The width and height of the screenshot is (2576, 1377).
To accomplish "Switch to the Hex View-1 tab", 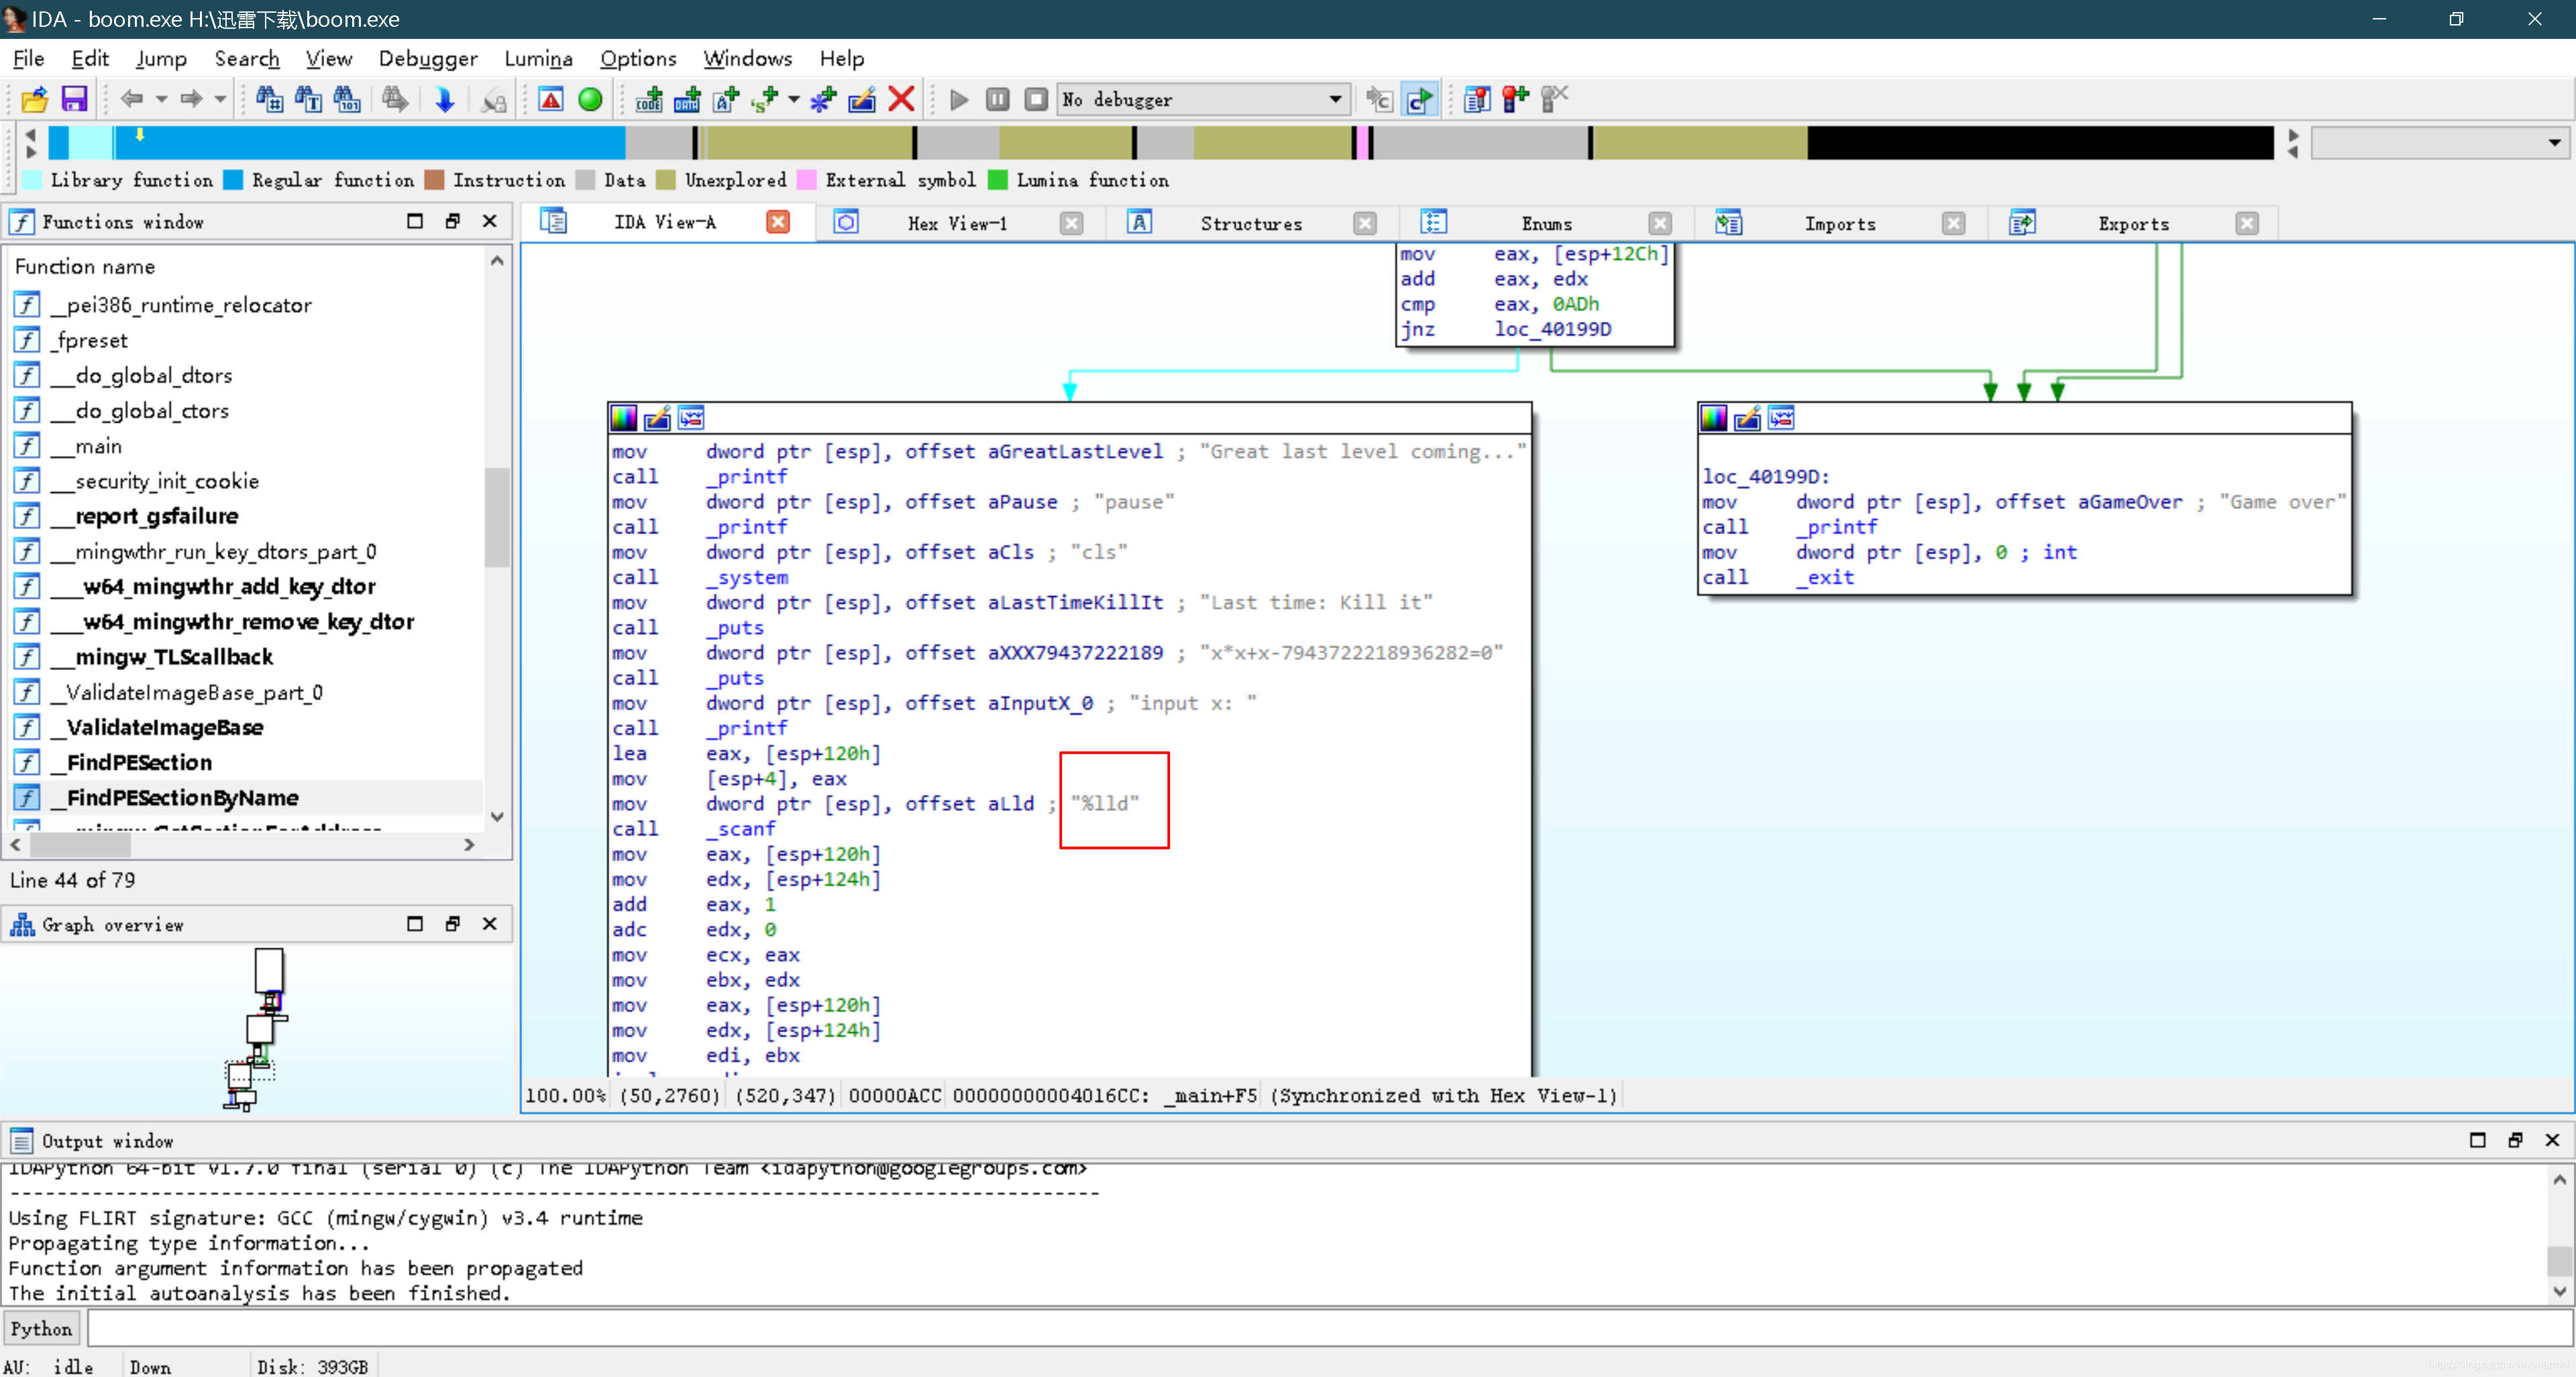I will pos(957,223).
